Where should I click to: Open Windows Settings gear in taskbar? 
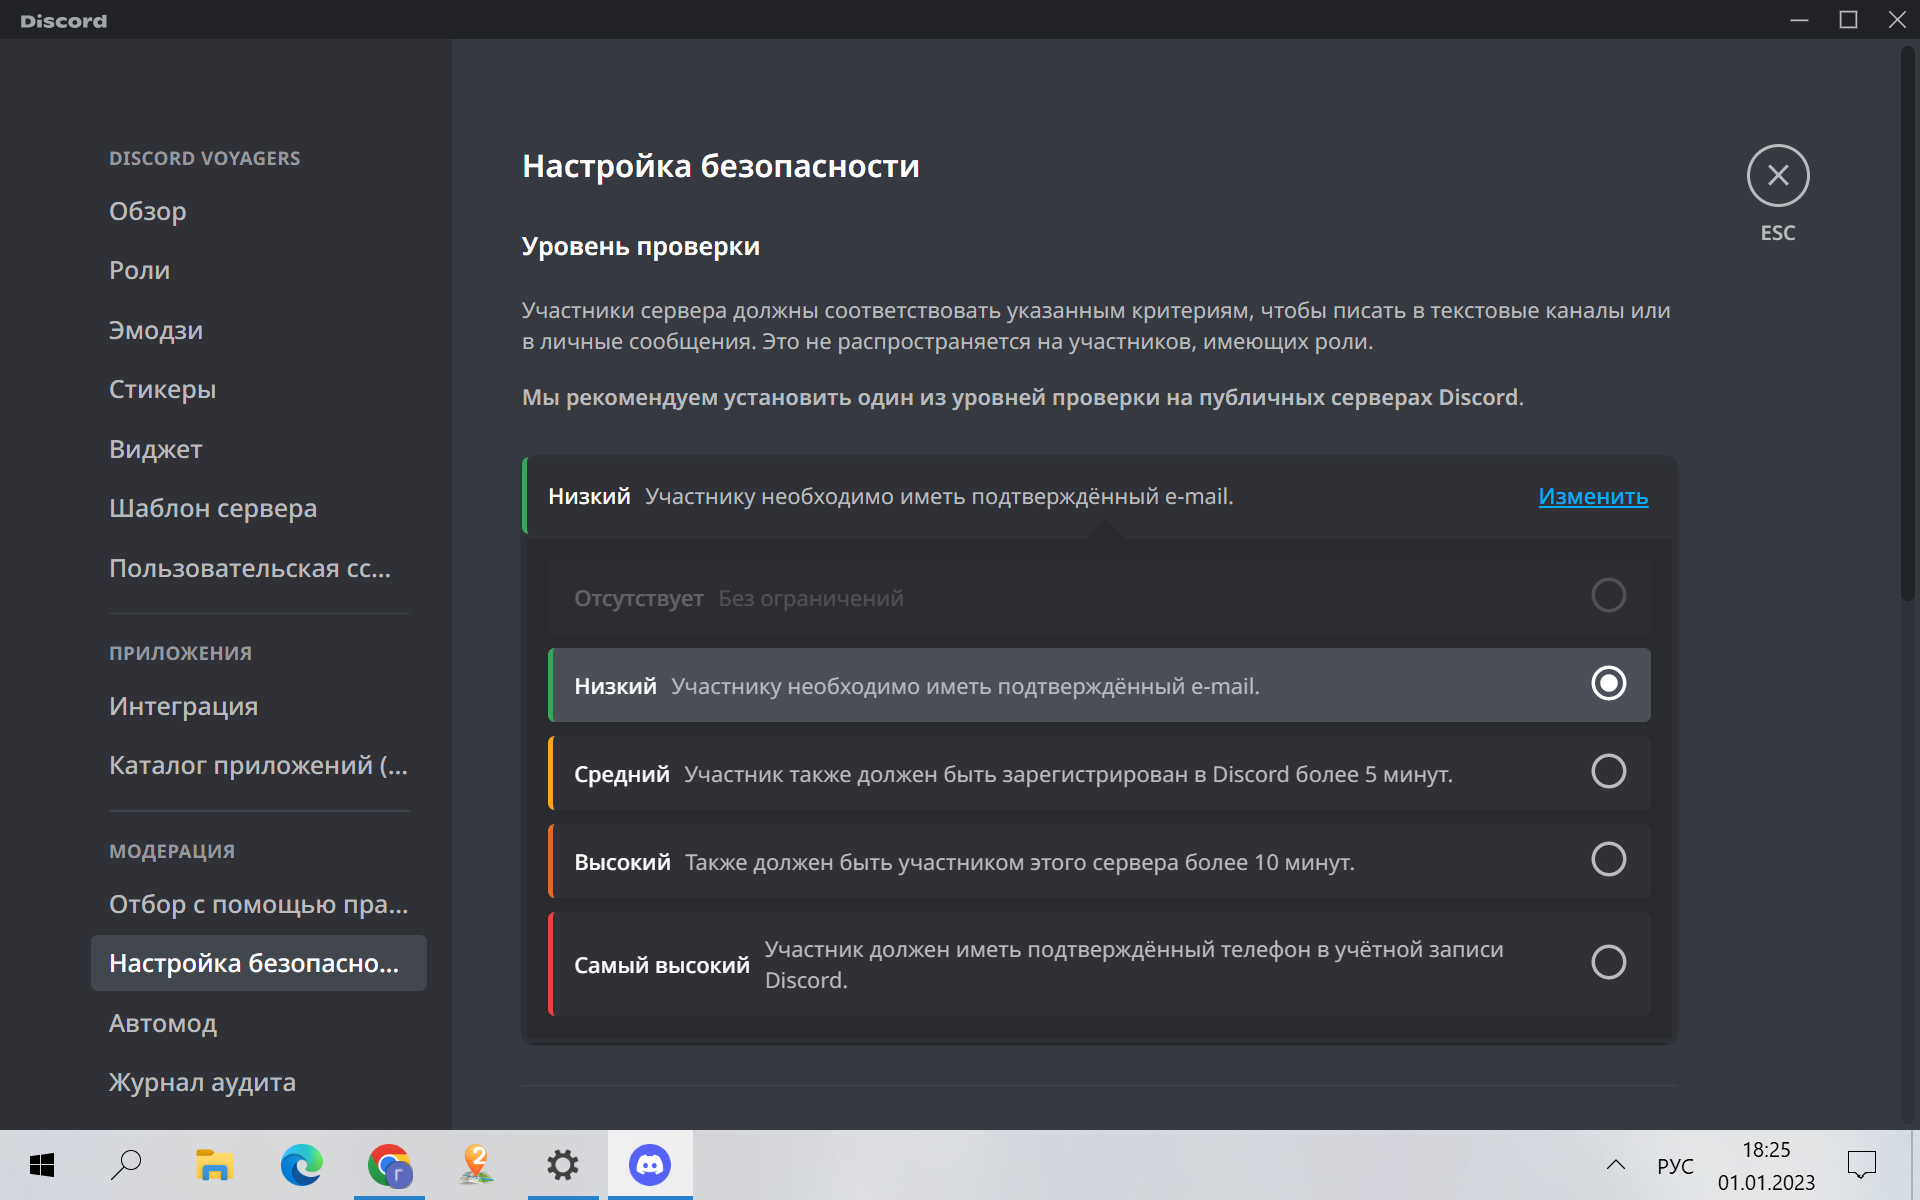click(563, 1165)
